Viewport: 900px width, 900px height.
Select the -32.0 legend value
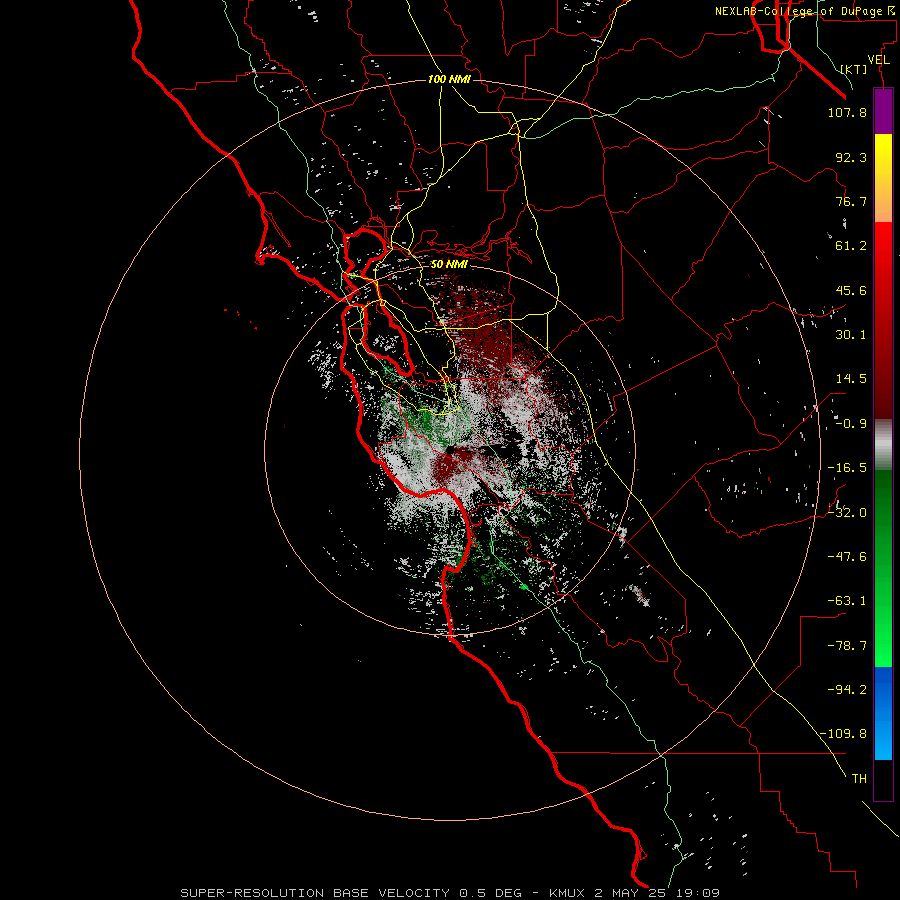(x=847, y=513)
